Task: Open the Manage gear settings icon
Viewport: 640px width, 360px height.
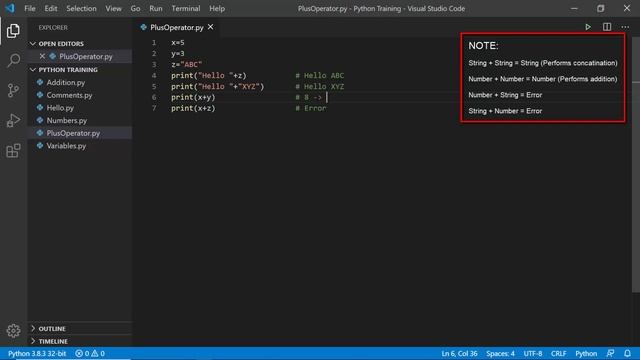Action: point(13,330)
